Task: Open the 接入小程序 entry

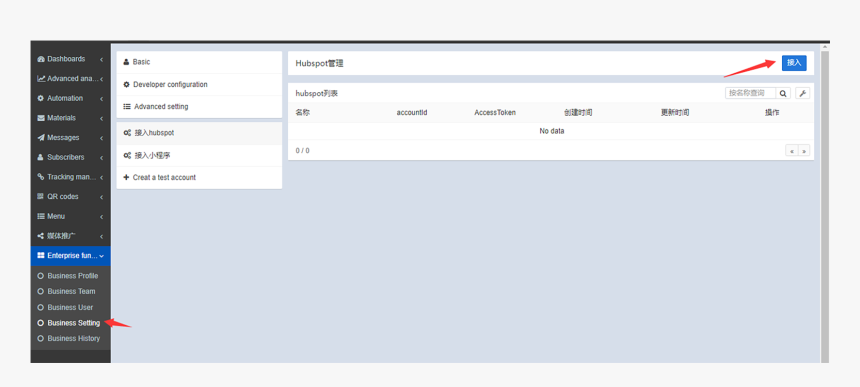Action: pos(199,156)
